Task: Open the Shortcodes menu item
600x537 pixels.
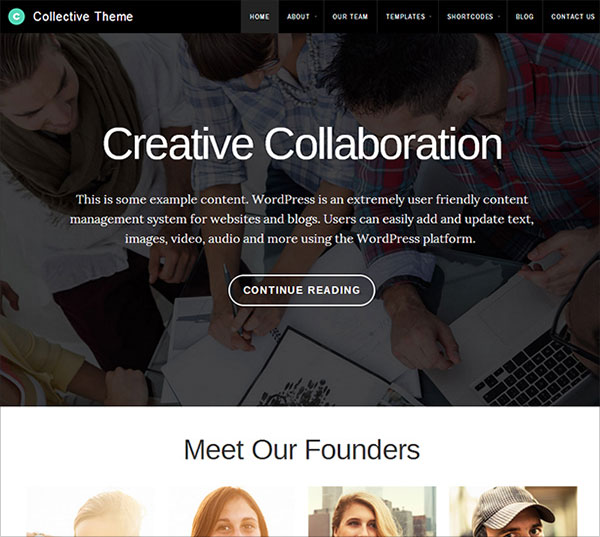Action: [470, 16]
